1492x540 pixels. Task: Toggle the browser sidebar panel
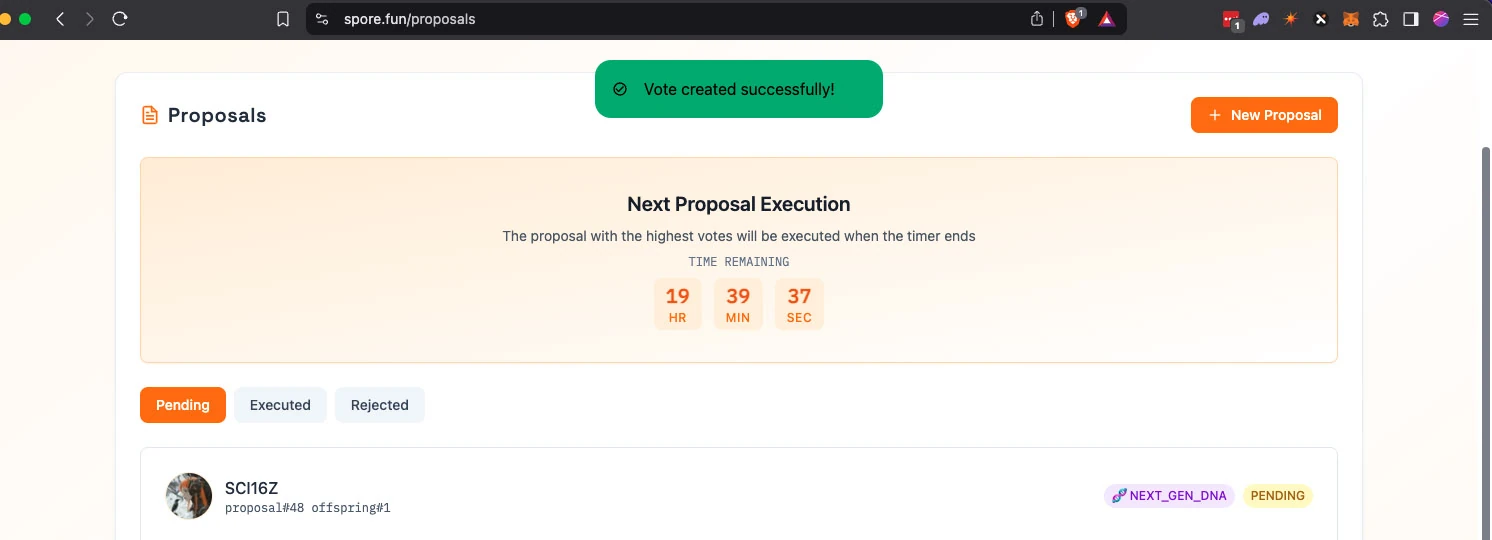pos(1410,19)
